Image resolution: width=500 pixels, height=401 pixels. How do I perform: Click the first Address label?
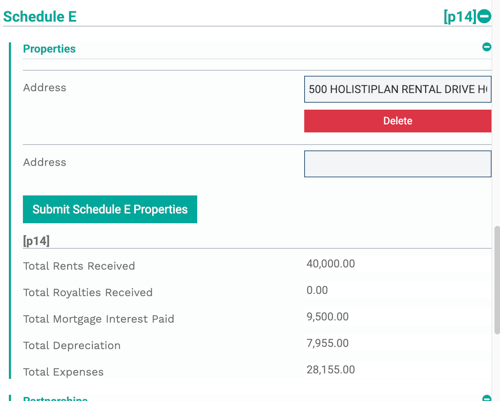tap(45, 88)
